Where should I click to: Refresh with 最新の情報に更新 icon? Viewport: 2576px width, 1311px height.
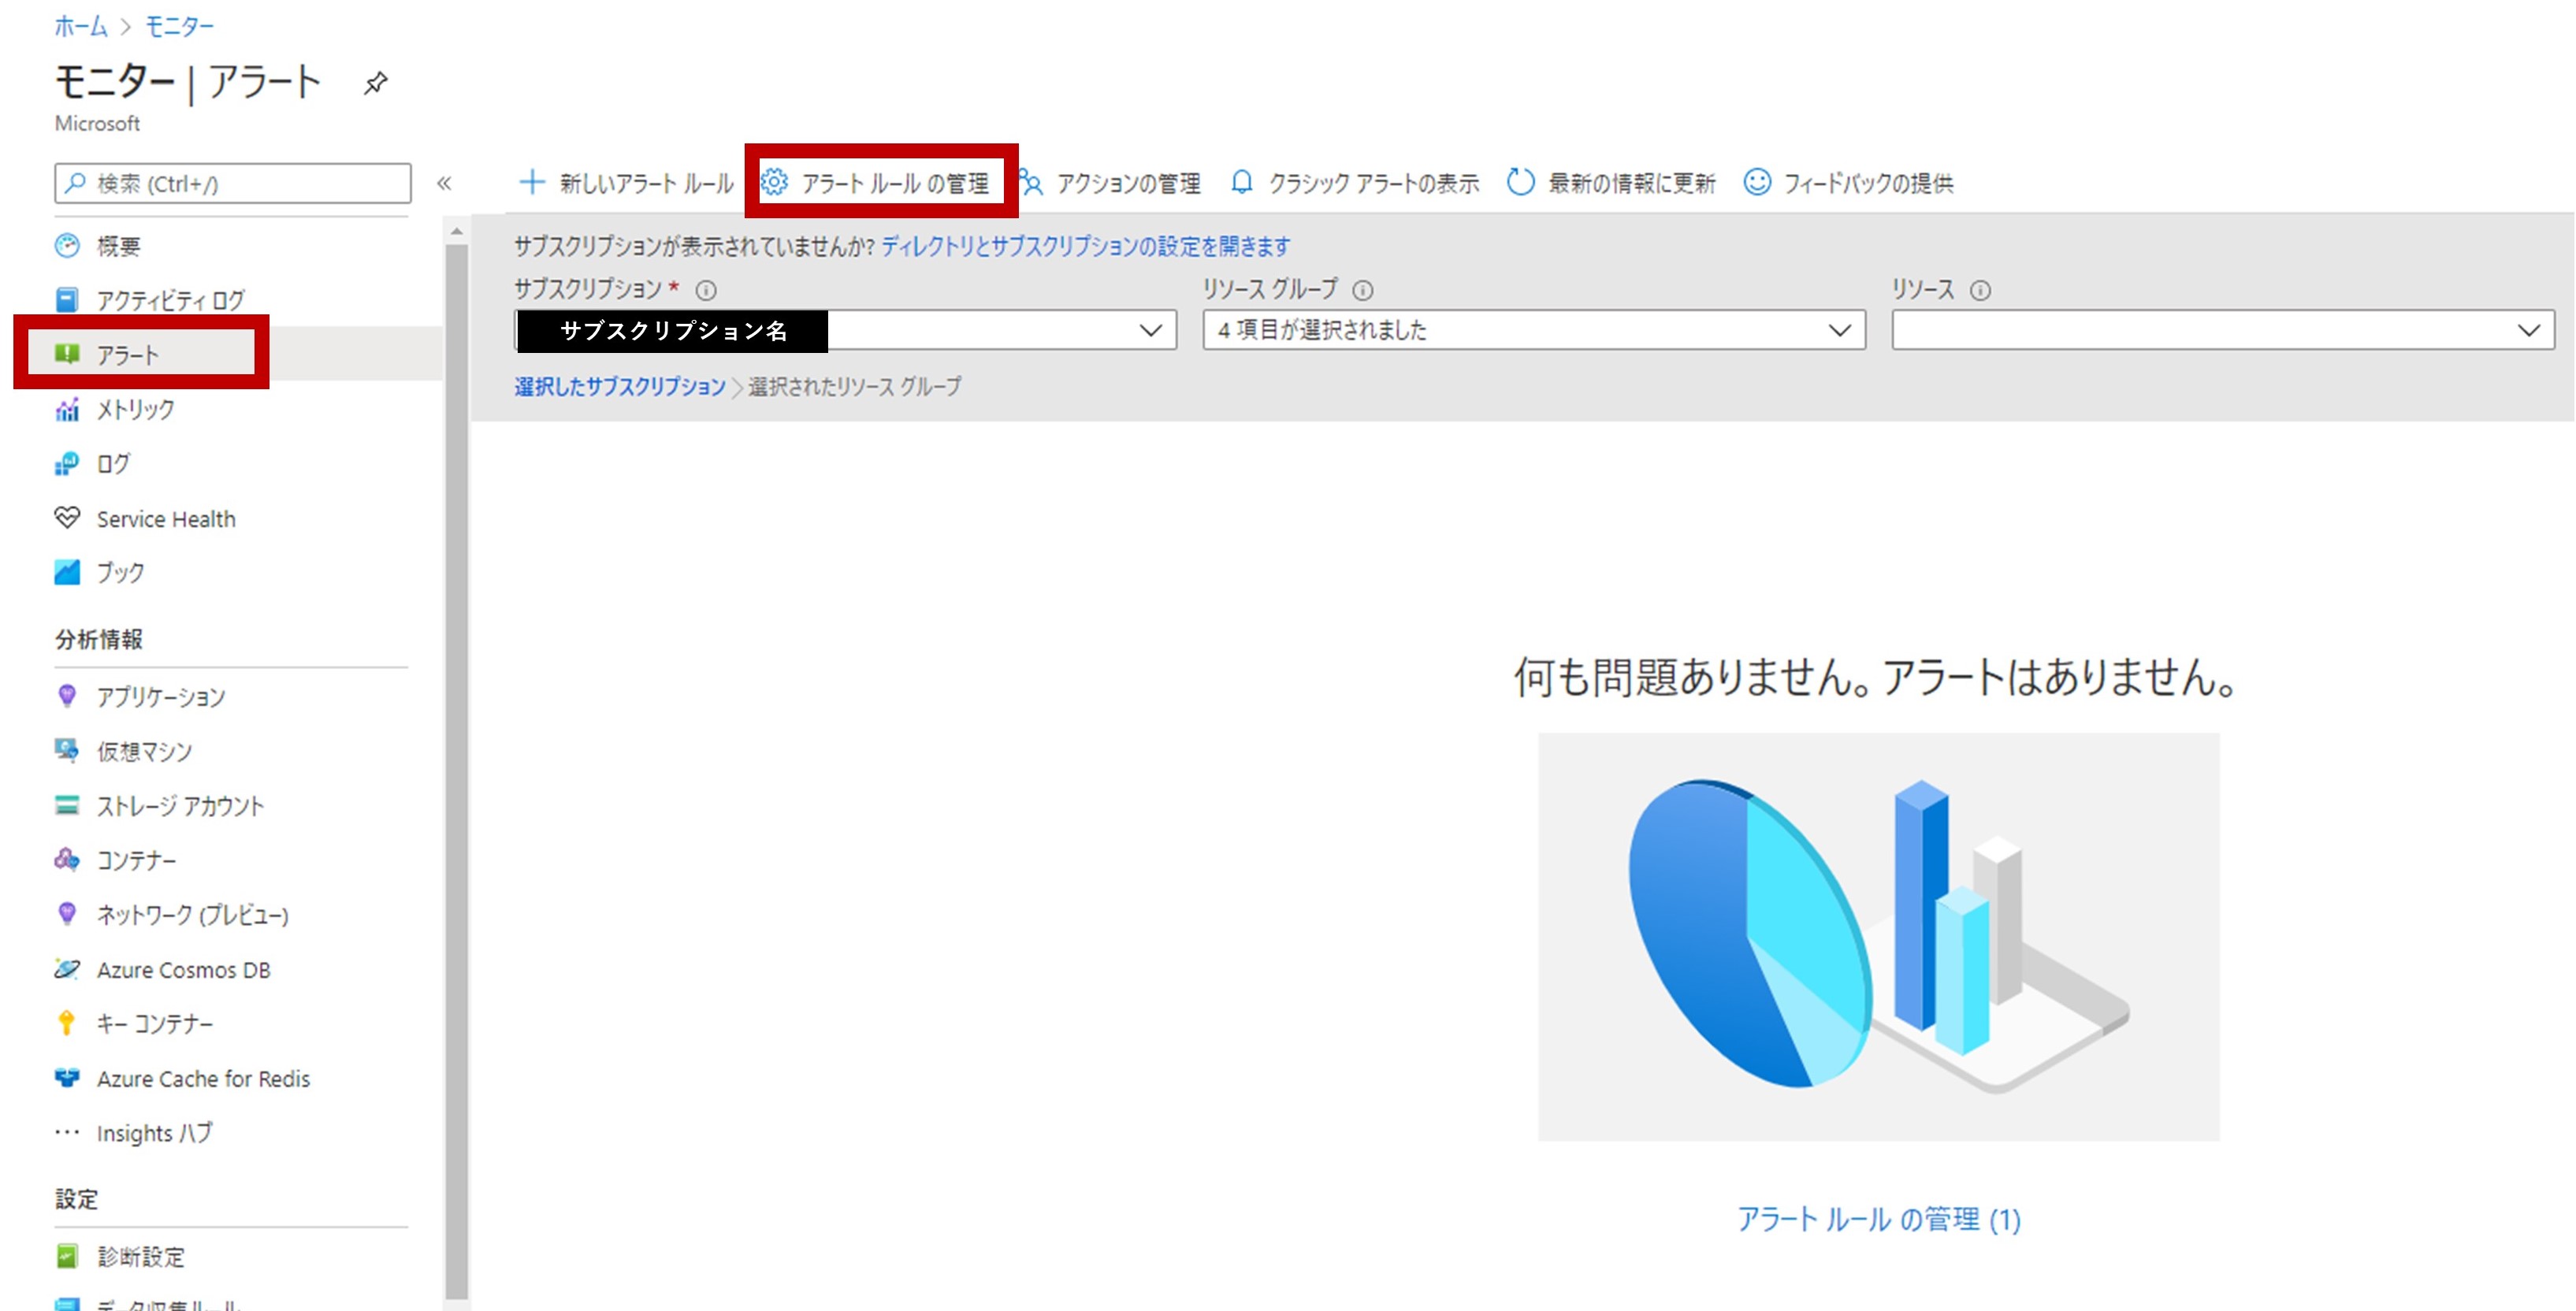pyautogui.click(x=1520, y=182)
